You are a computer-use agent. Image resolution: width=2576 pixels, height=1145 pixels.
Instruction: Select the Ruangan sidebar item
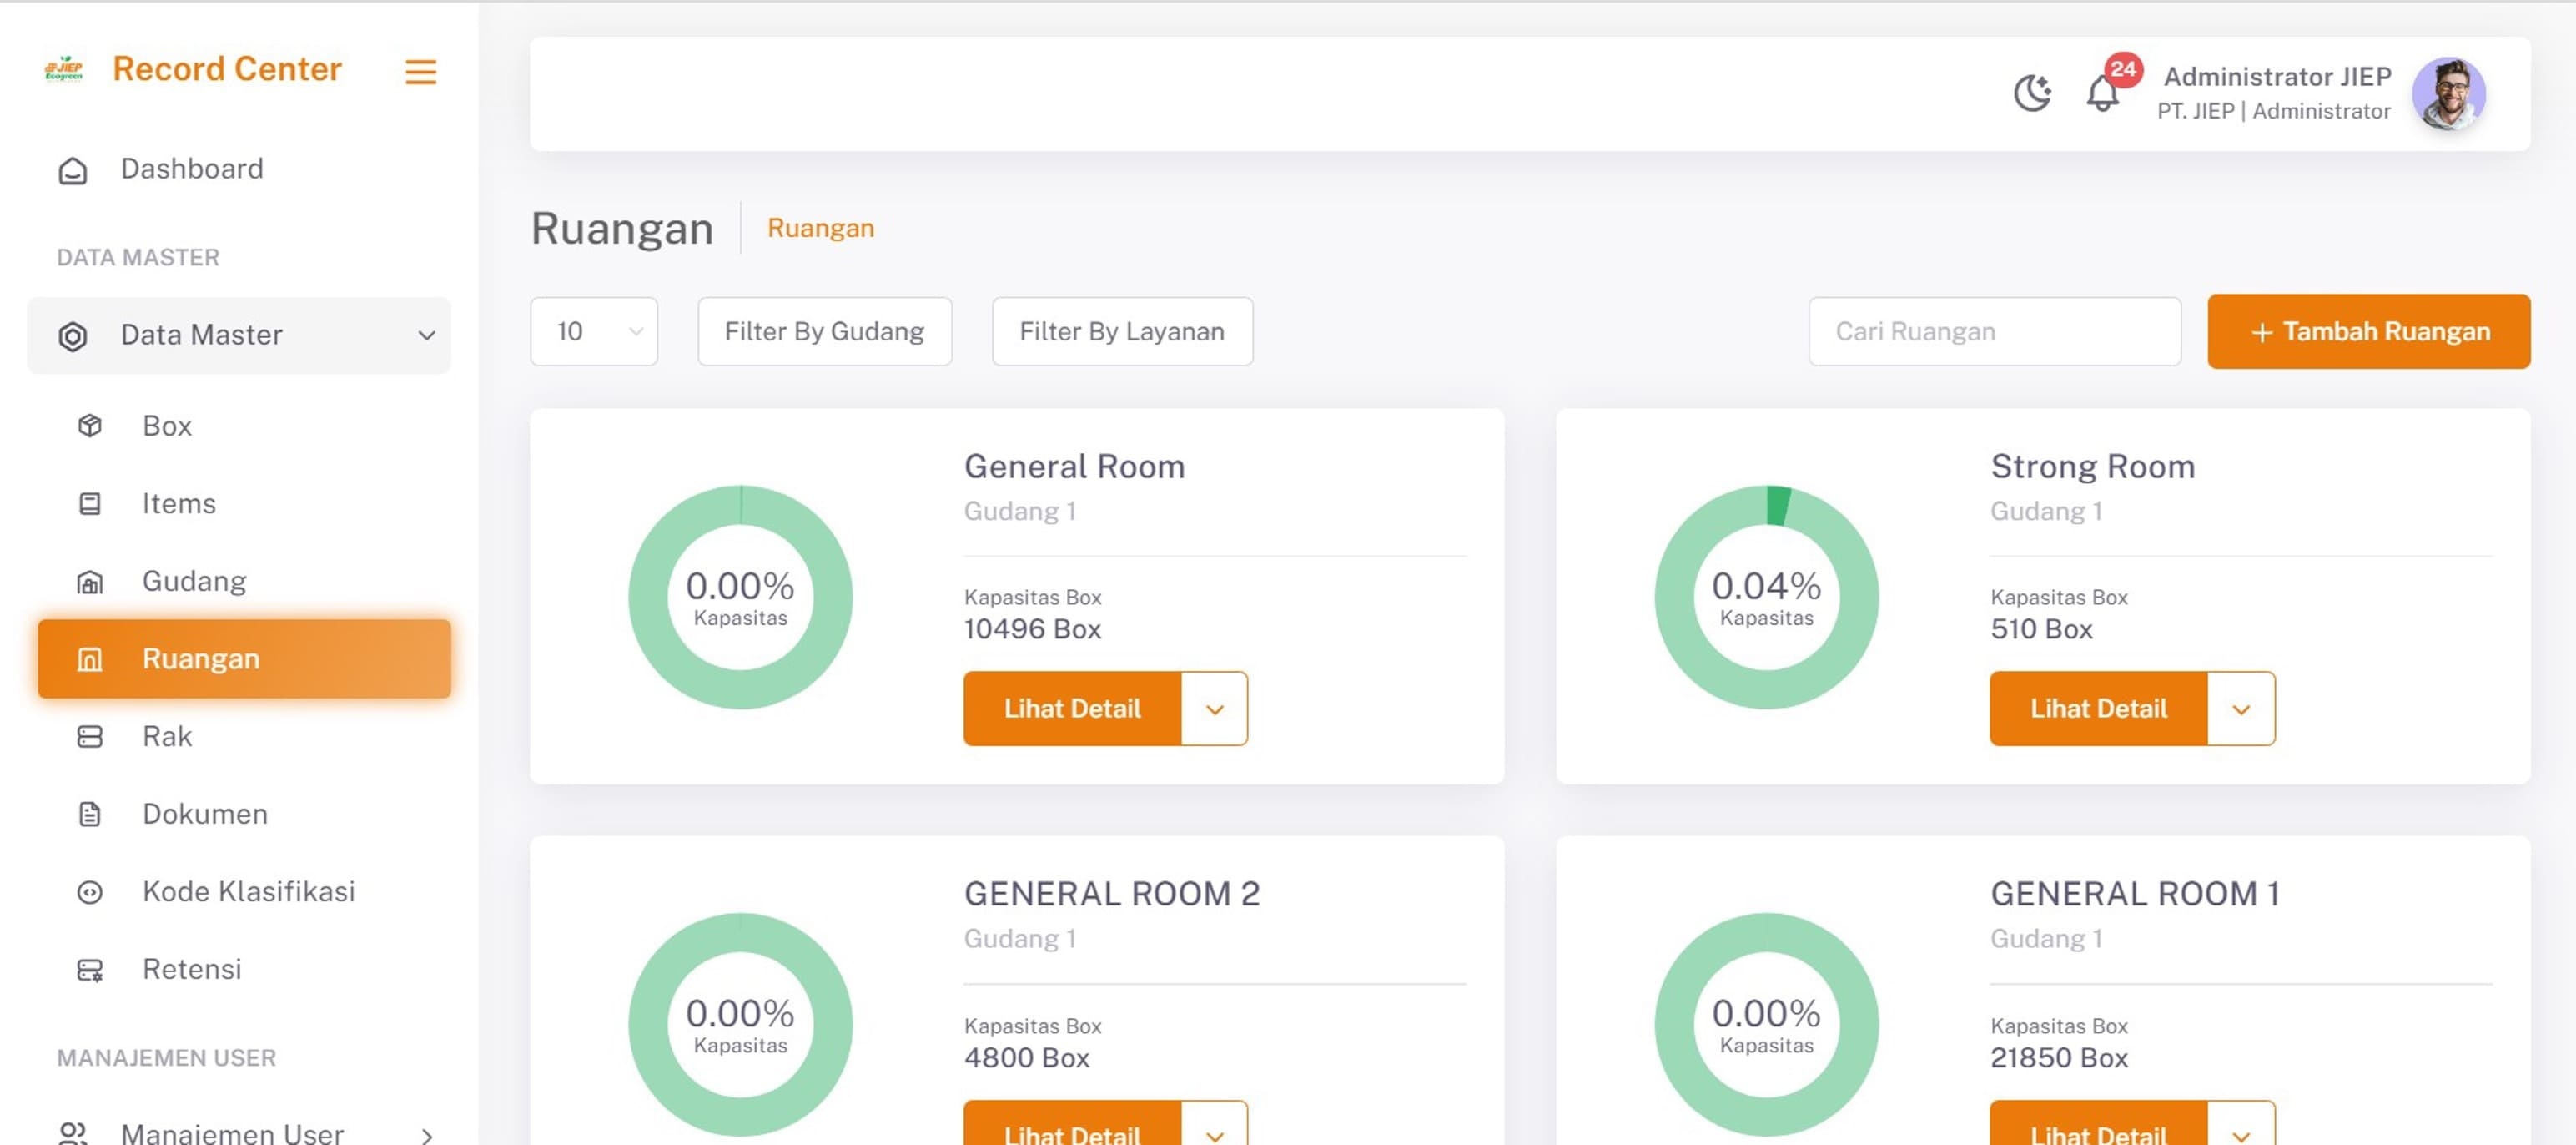click(x=244, y=659)
